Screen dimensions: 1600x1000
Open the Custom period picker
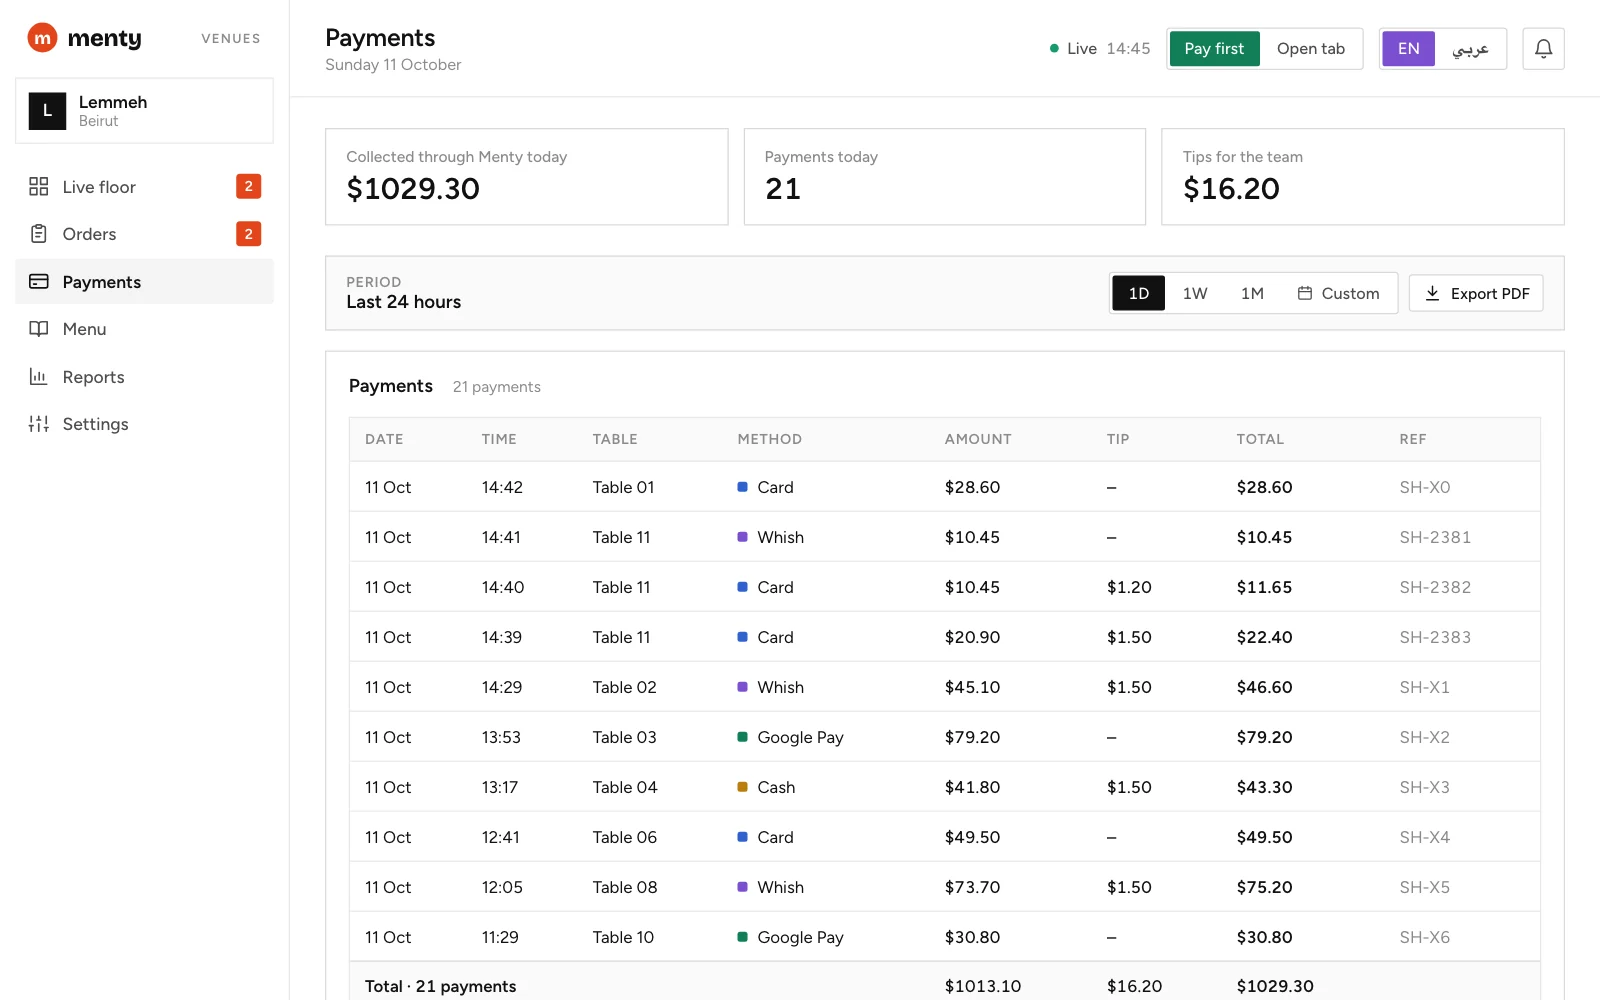(1338, 293)
